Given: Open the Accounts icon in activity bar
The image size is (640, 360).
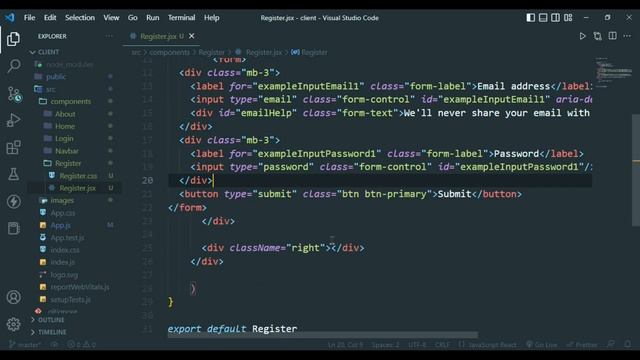Looking at the screenshot, I should 13,297.
